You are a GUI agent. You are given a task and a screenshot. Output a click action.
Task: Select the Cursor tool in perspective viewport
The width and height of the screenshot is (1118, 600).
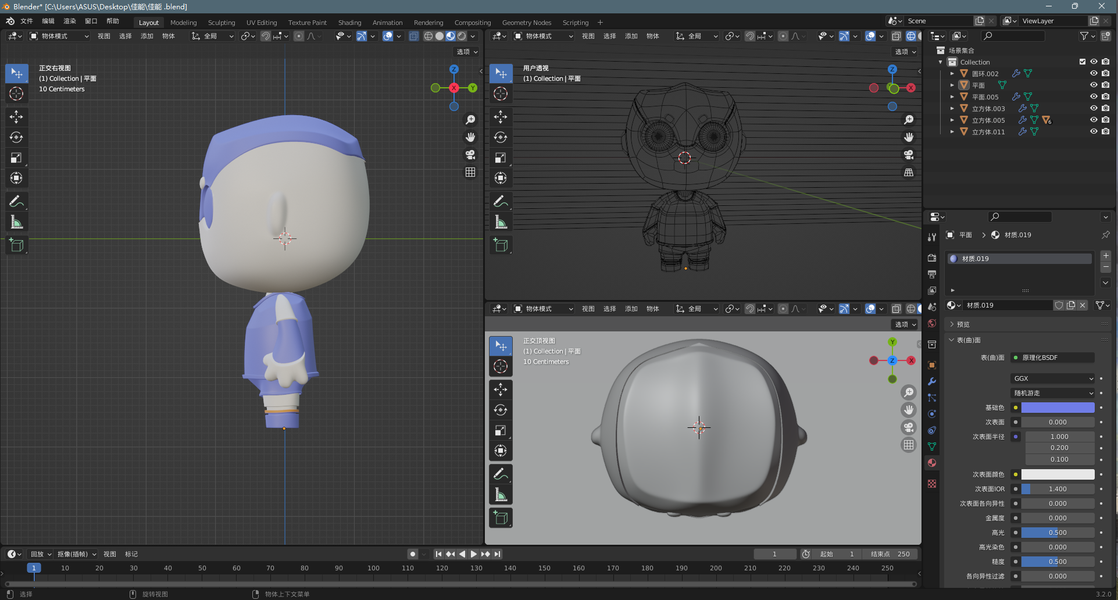[x=501, y=93]
